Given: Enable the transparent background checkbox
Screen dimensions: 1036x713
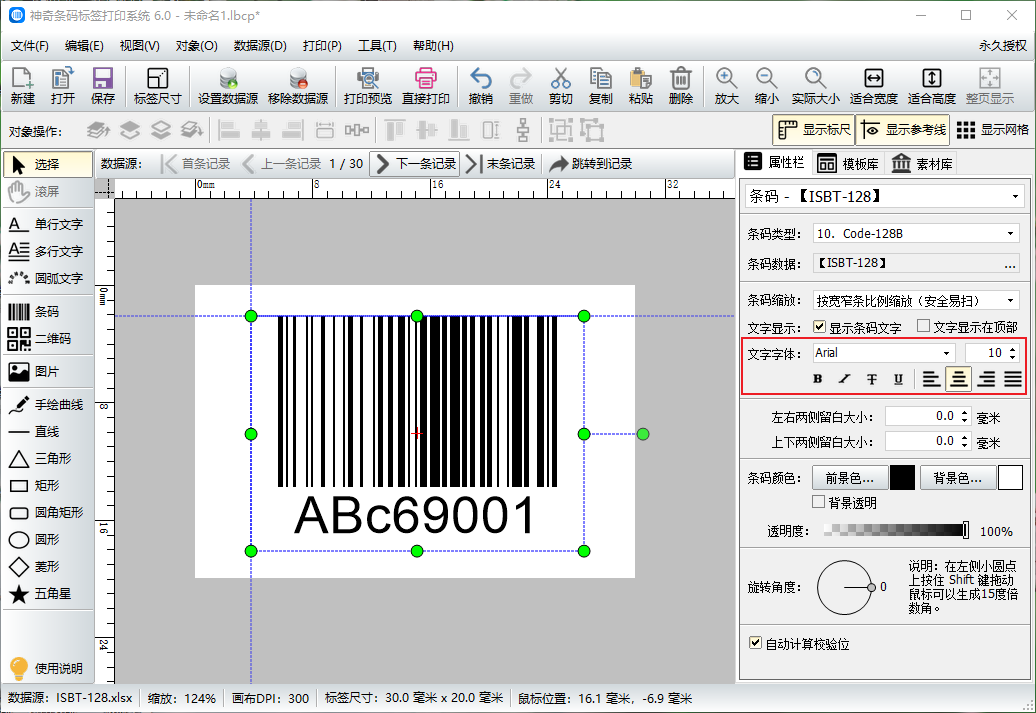Looking at the screenshot, I should [x=819, y=502].
